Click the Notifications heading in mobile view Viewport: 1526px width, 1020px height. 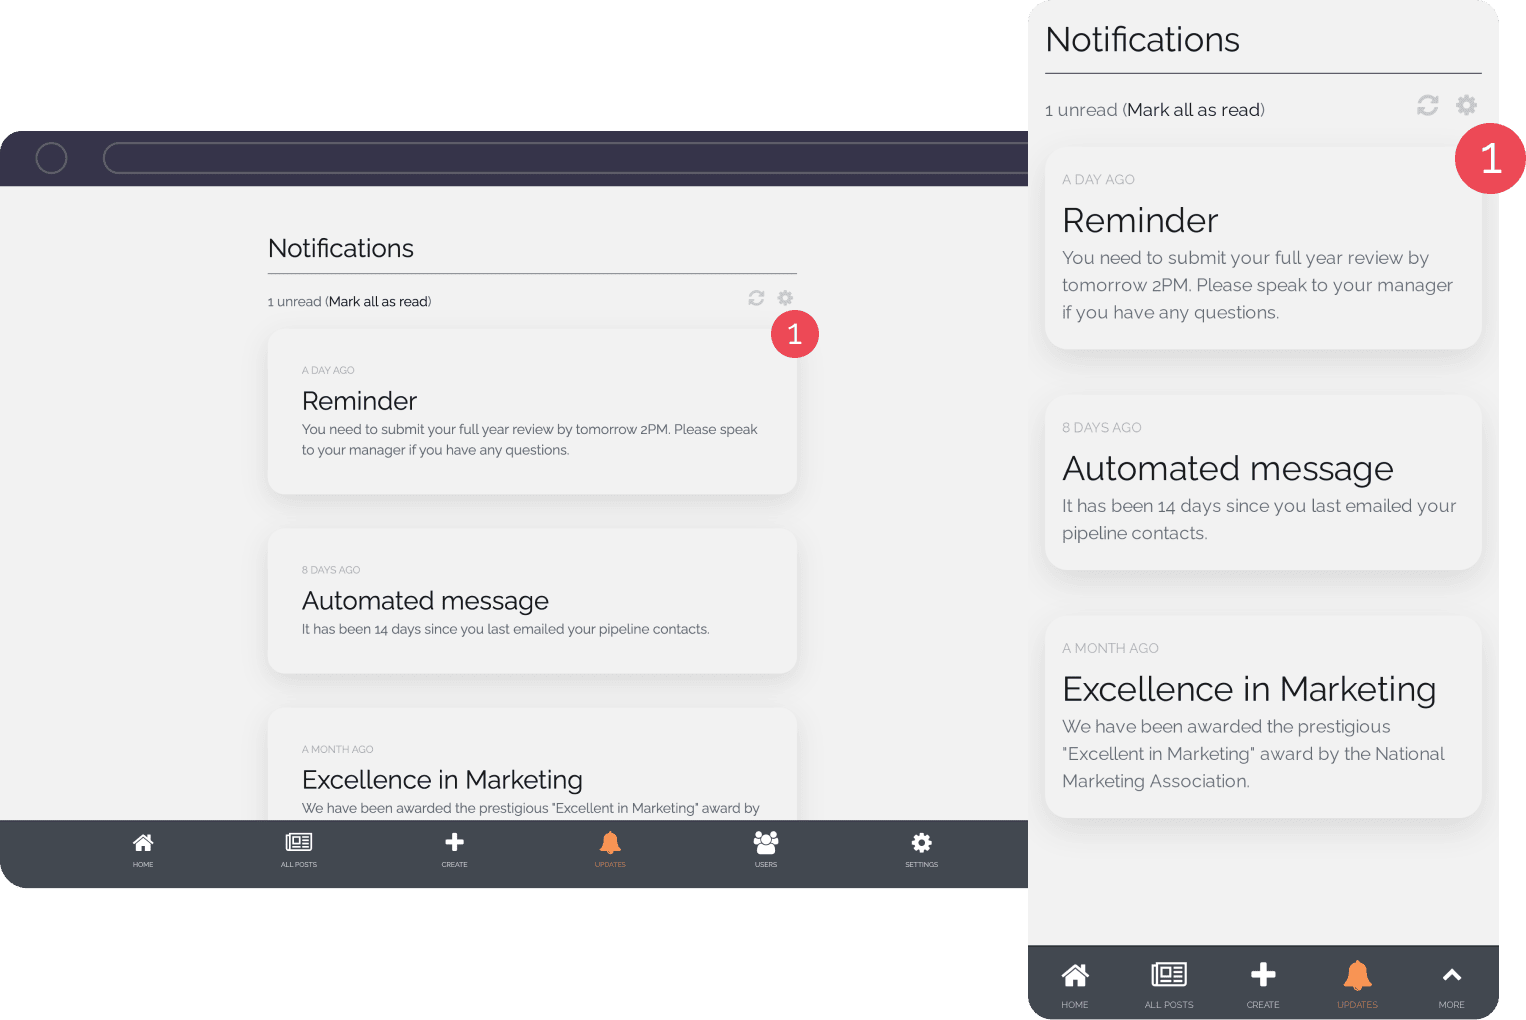coord(1142,40)
